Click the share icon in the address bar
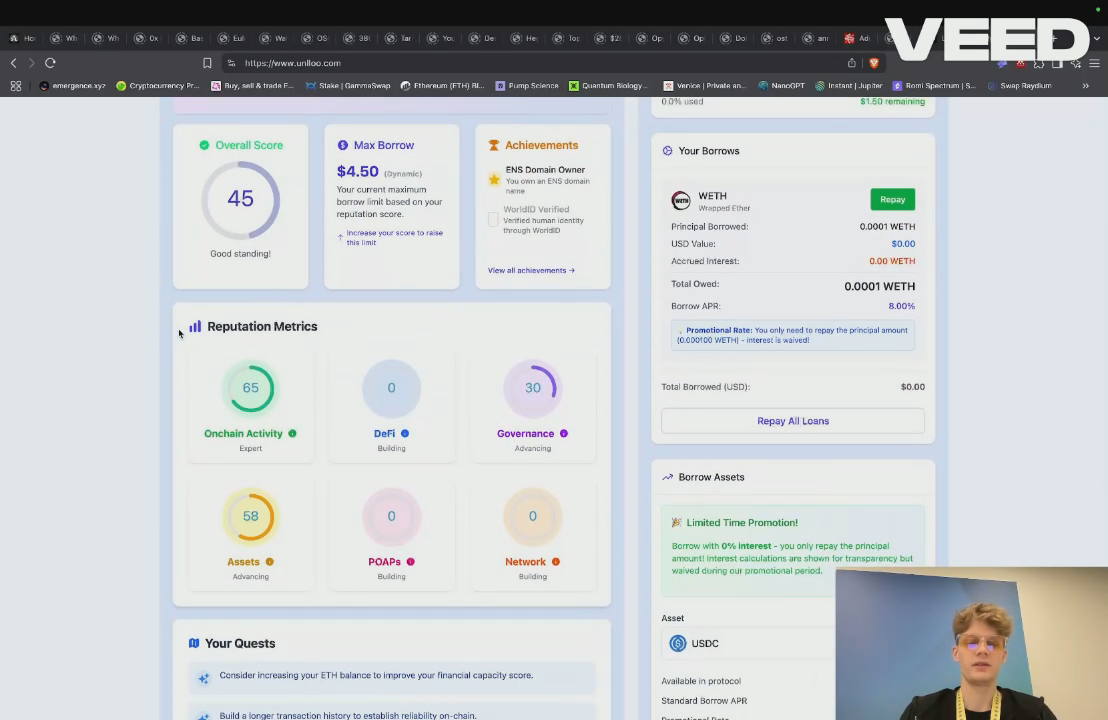Image resolution: width=1108 pixels, height=720 pixels. [x=851, y=63]
